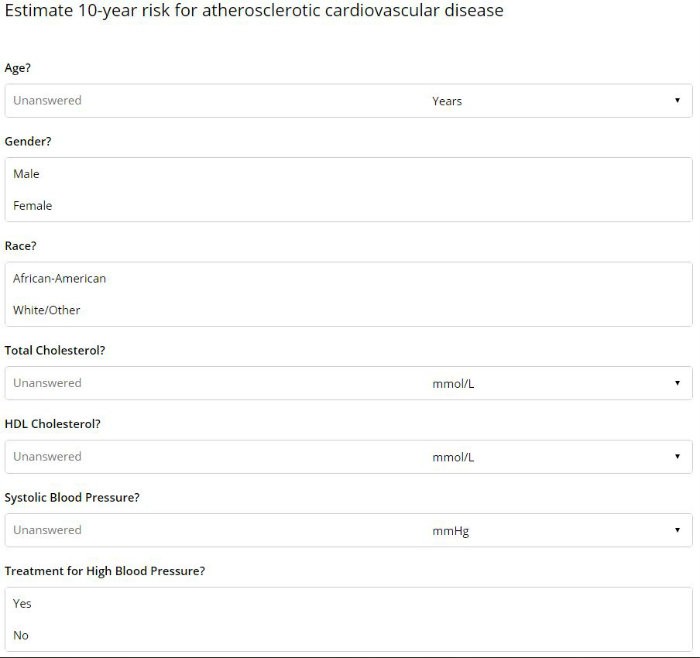Click the page title heading text
Screen dimensions: 700x658
[x=254, y=12]
